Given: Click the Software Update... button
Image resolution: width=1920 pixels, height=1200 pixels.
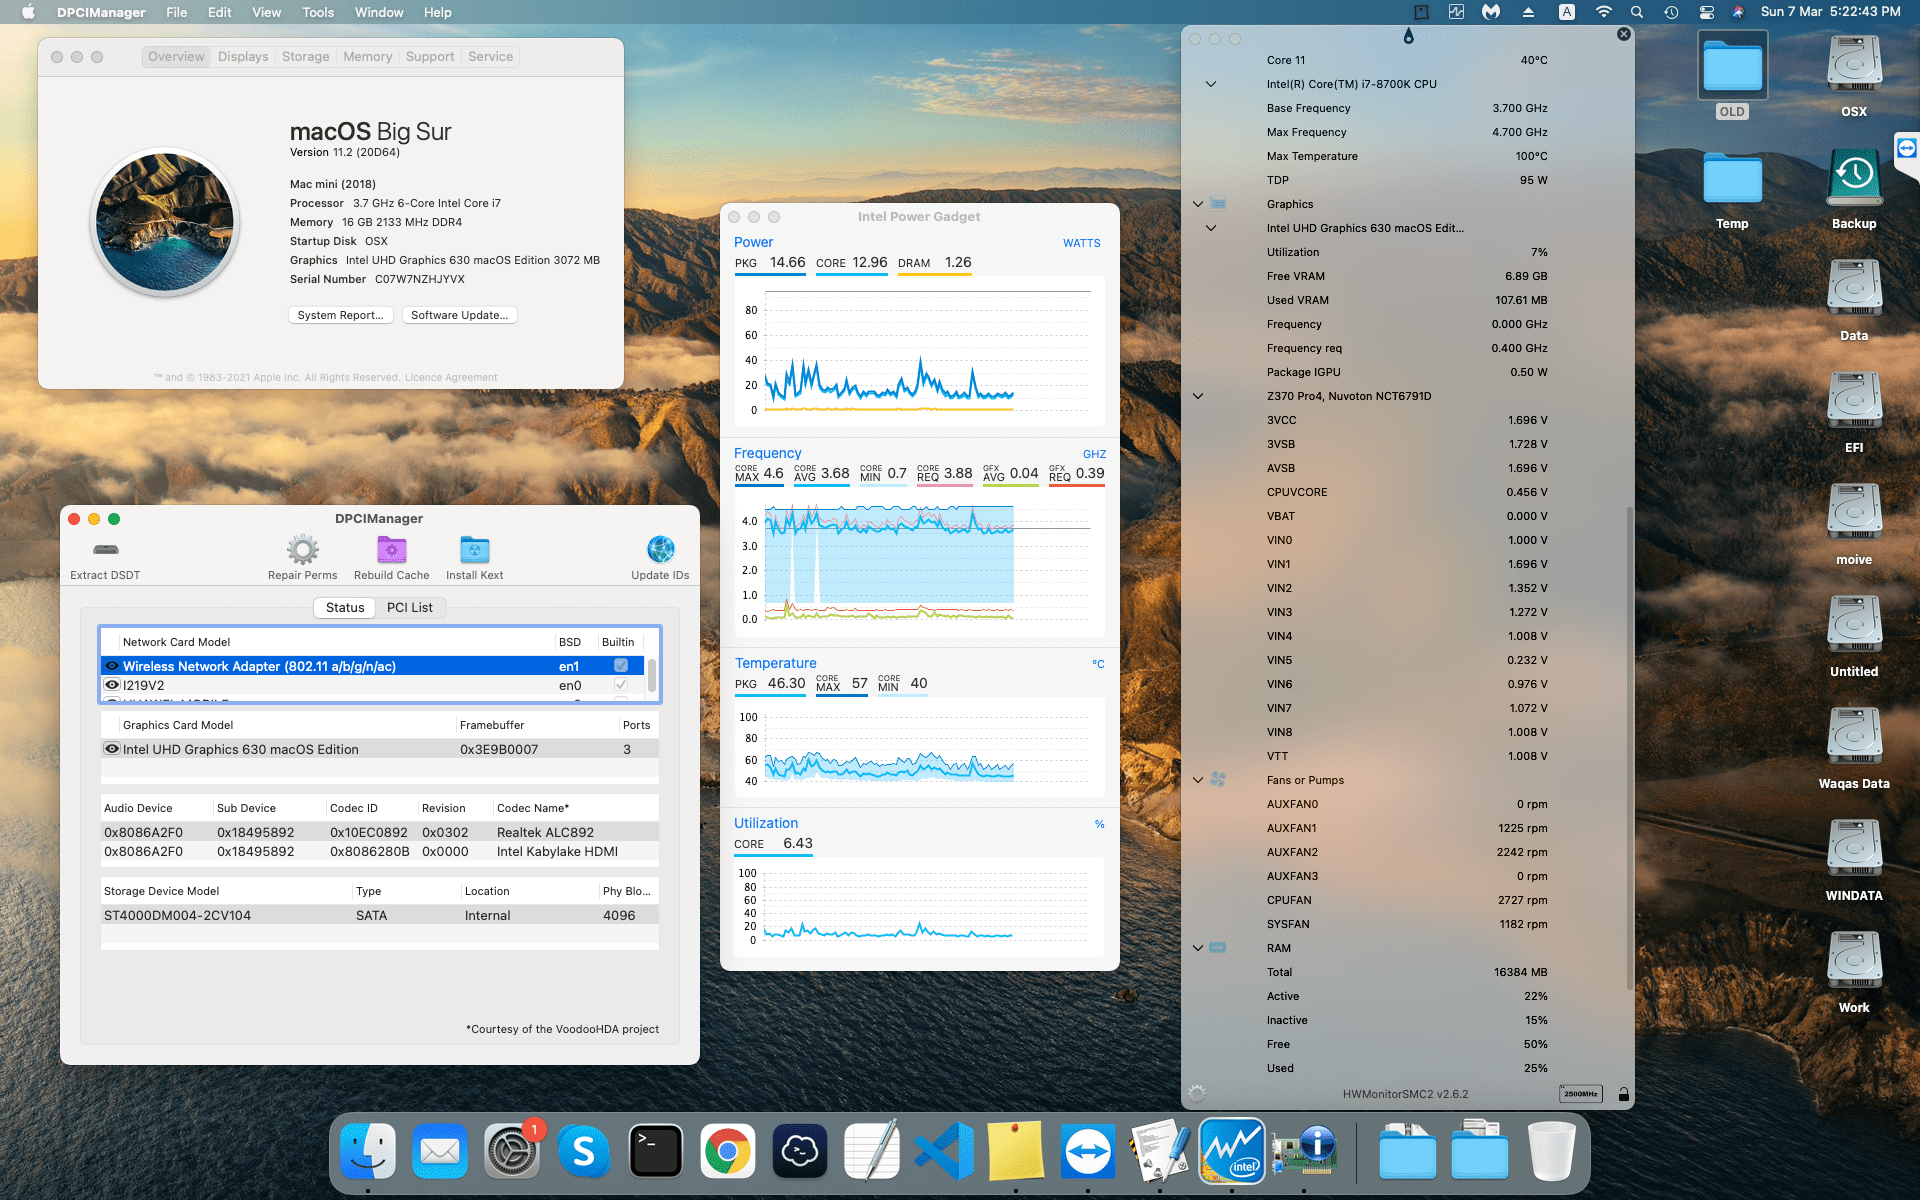Looking at the screenshot, I should click(460, 315).
